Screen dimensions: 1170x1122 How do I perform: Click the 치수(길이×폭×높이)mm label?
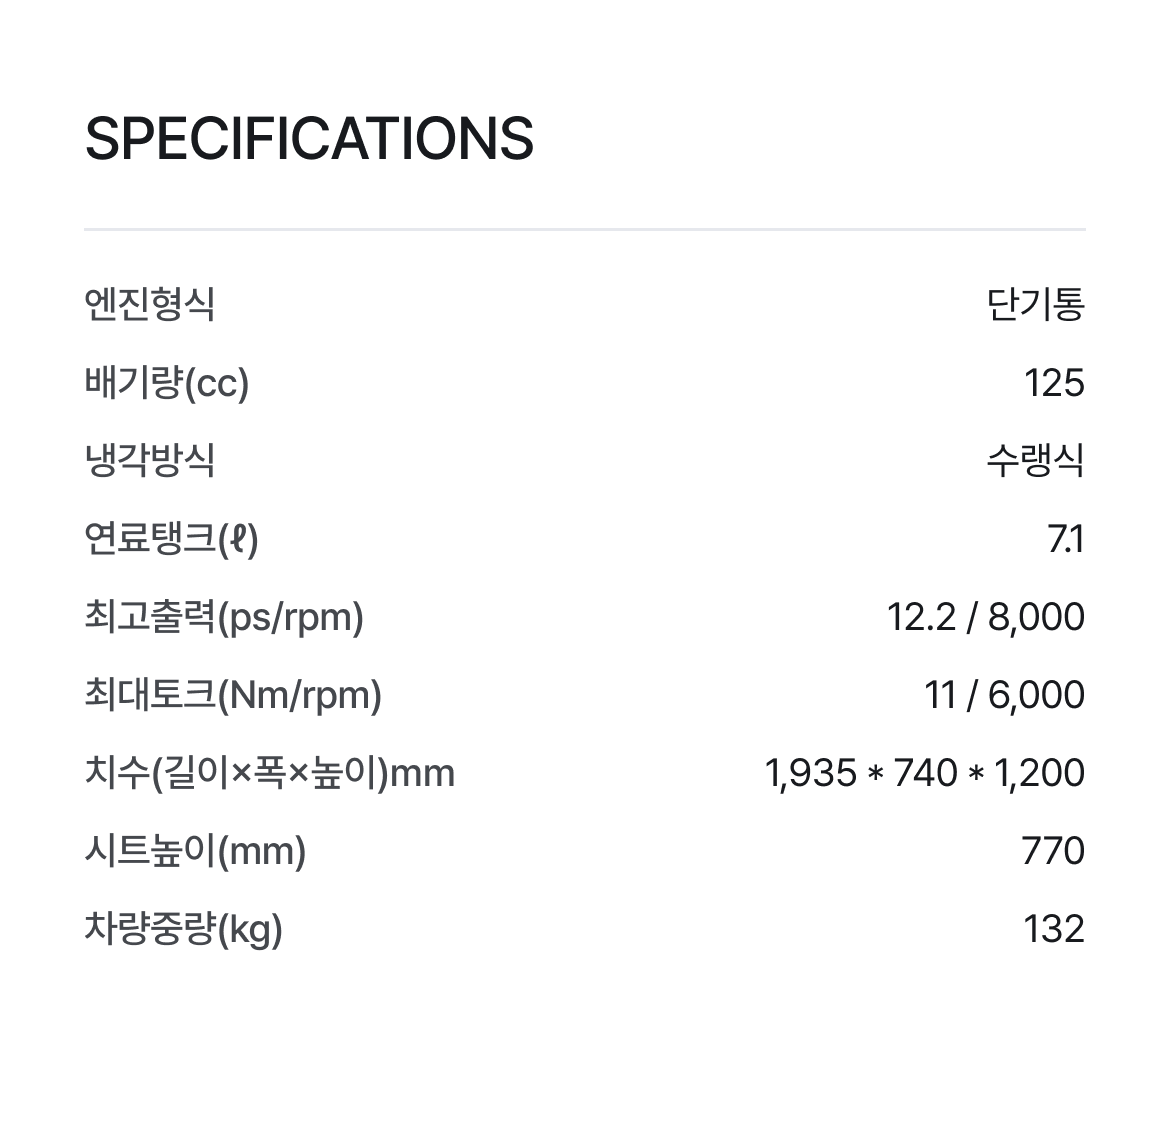tap(270, 773)
